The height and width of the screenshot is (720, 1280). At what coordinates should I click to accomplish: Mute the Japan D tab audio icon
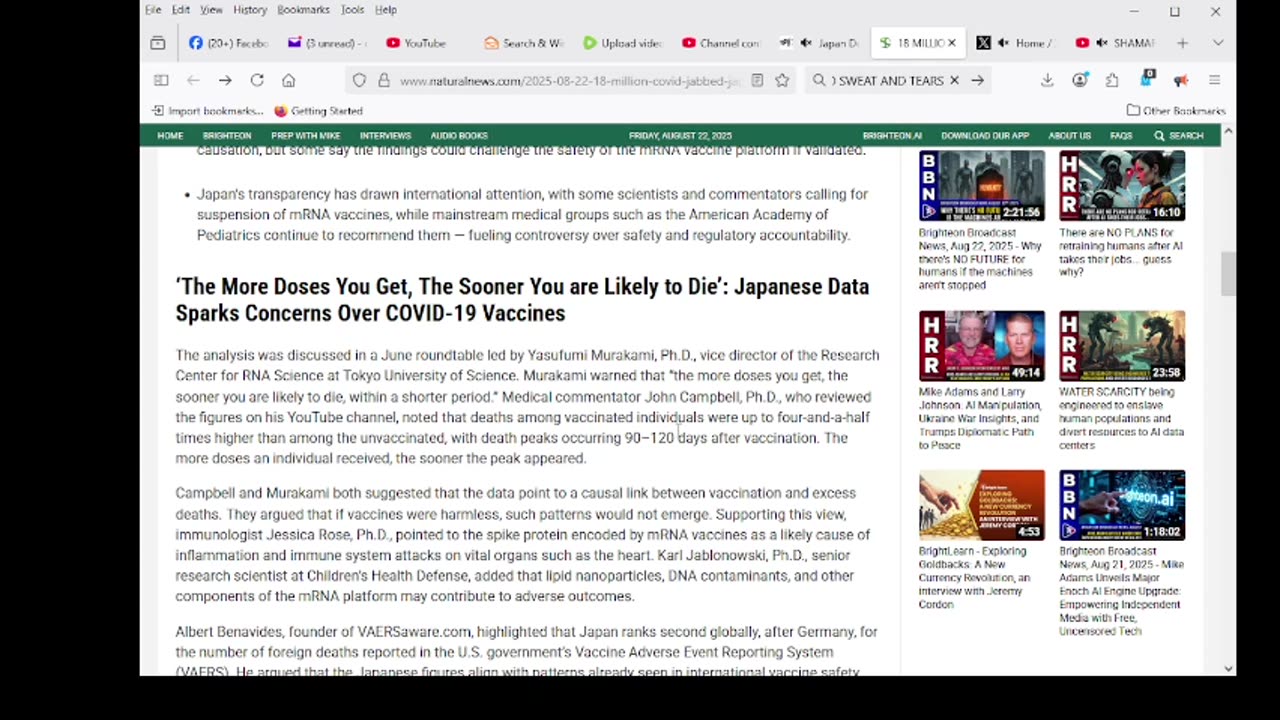pos(806,43)
